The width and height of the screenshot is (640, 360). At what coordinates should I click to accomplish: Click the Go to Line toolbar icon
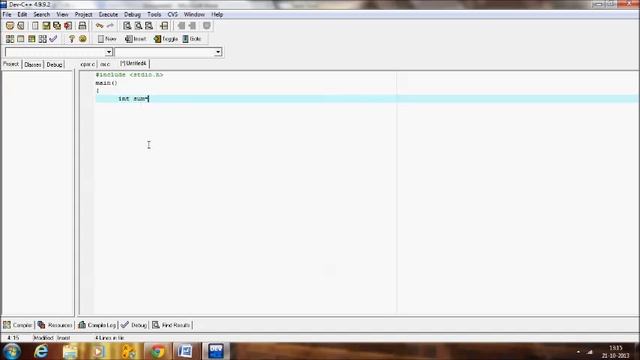click(x=164, y=26)
